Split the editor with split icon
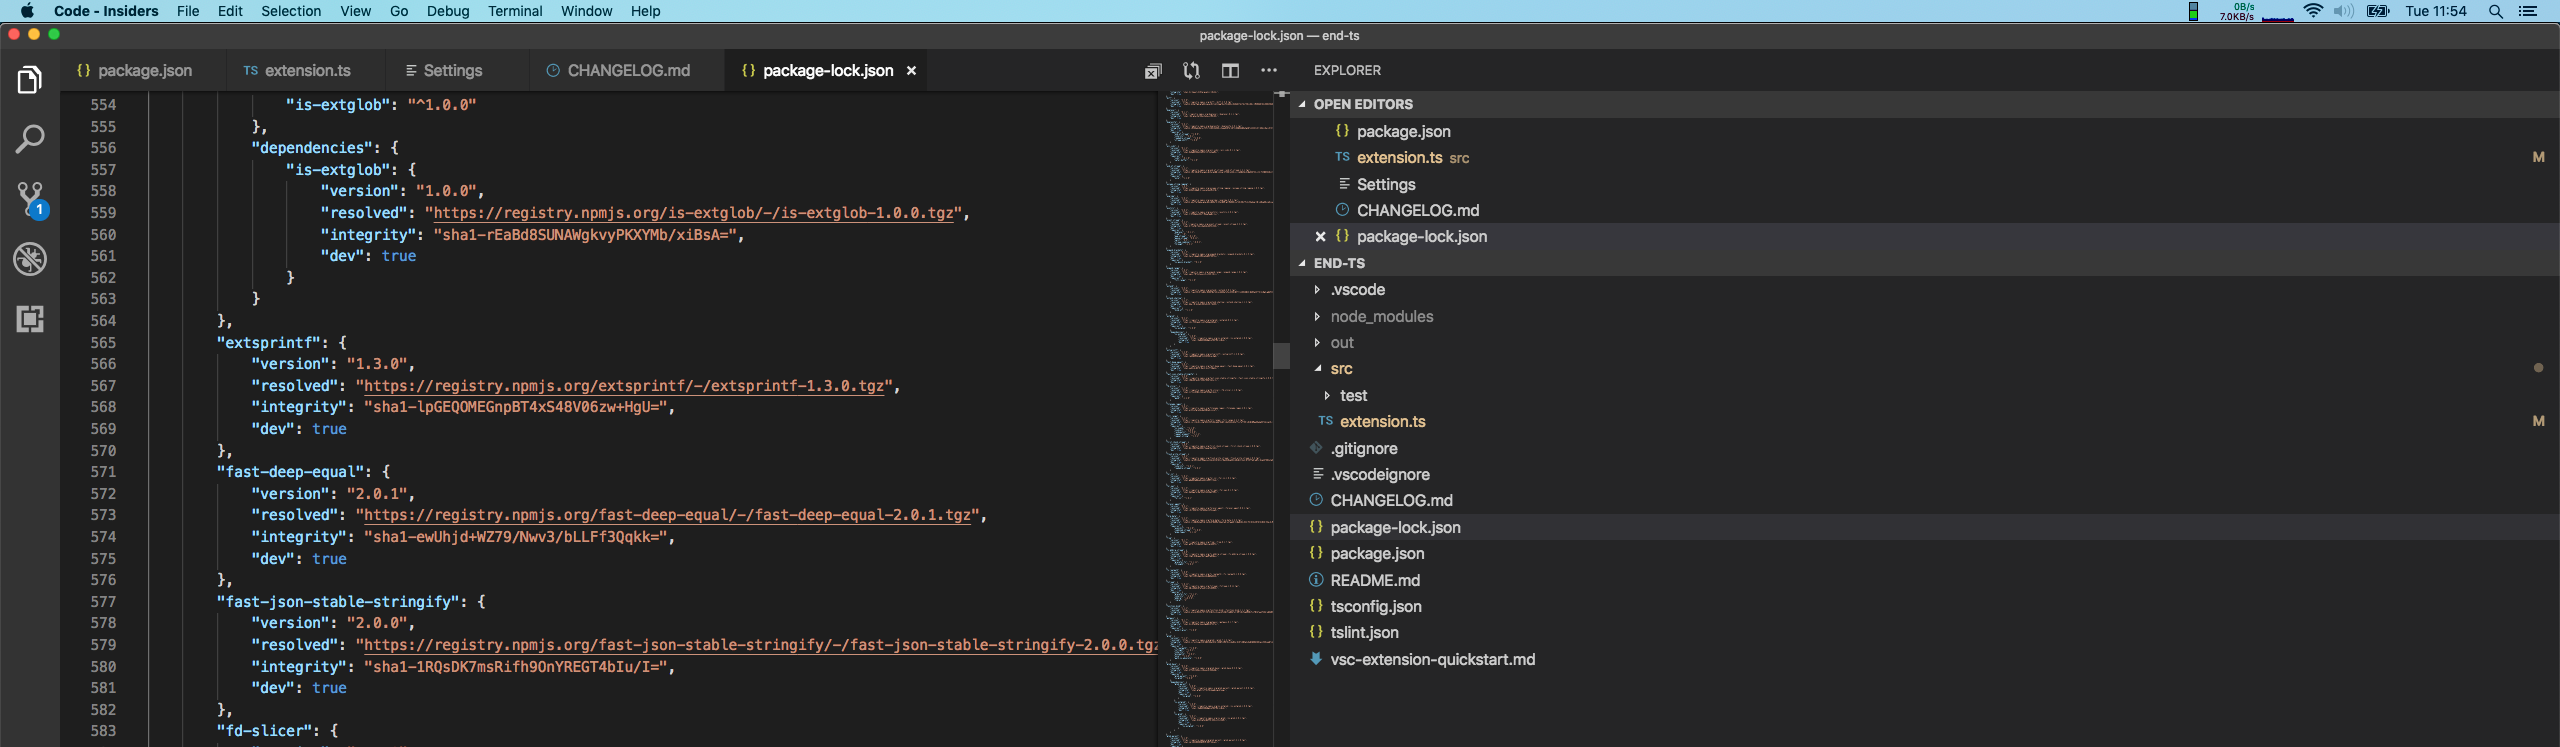2560x747 pixels. point(1230,71)
